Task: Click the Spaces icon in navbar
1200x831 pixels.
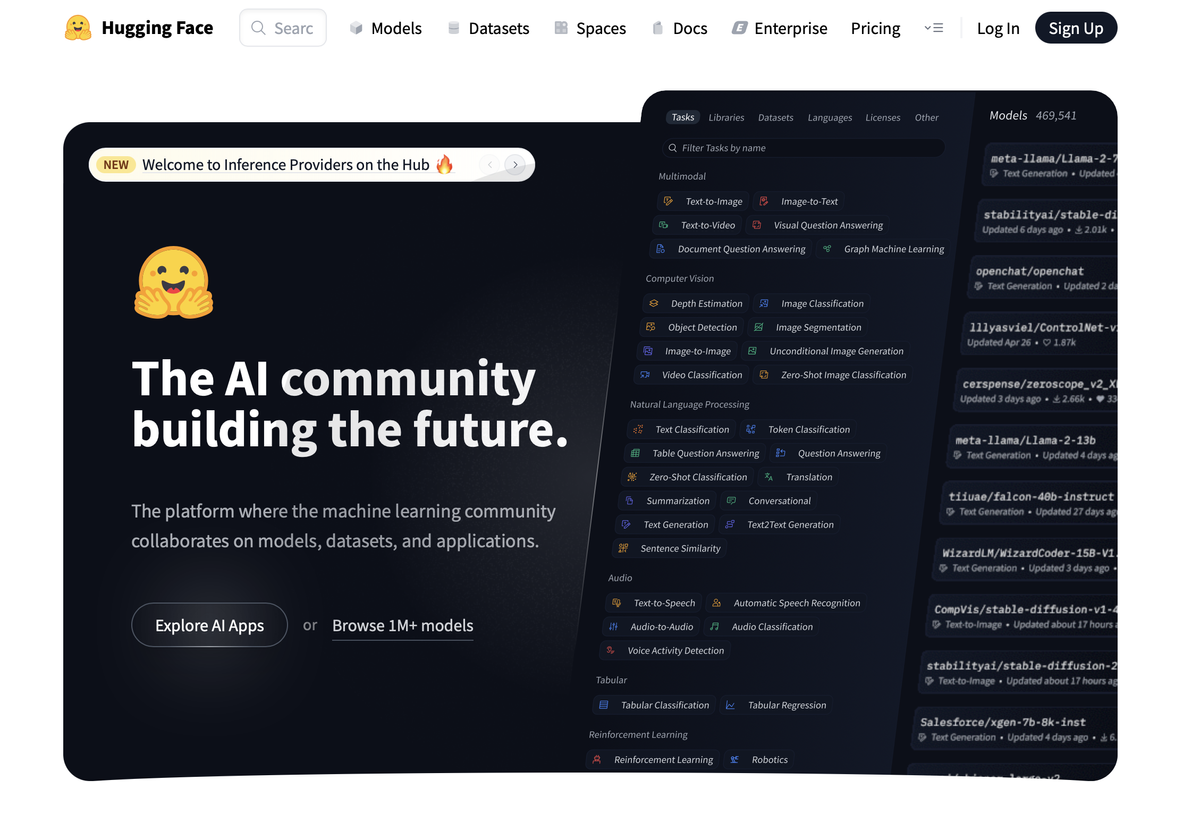Action: (561, 28)
